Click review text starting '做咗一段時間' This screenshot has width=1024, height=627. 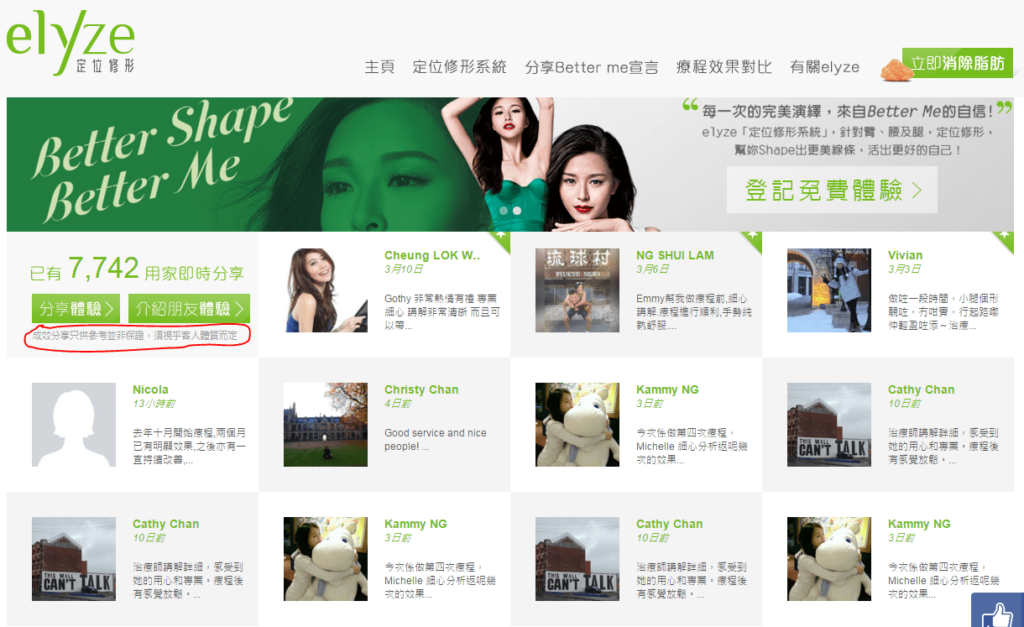click(x=943, y=312)
